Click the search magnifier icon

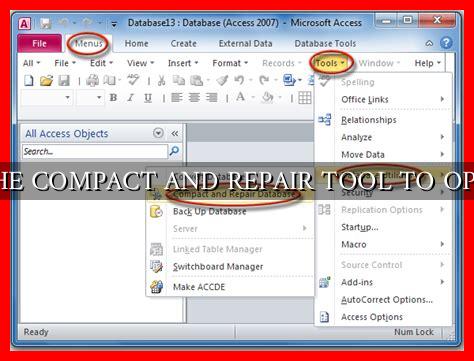pos(174,151)
